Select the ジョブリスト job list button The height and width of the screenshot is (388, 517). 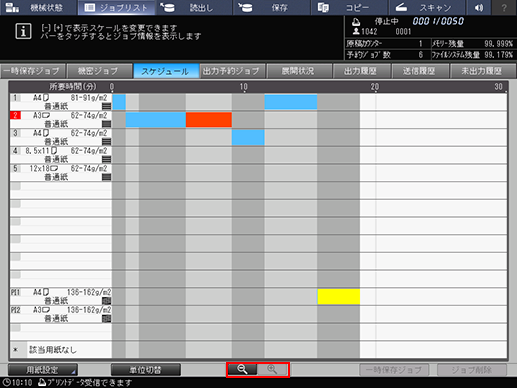pyautogui.click(x=116, y=7)
